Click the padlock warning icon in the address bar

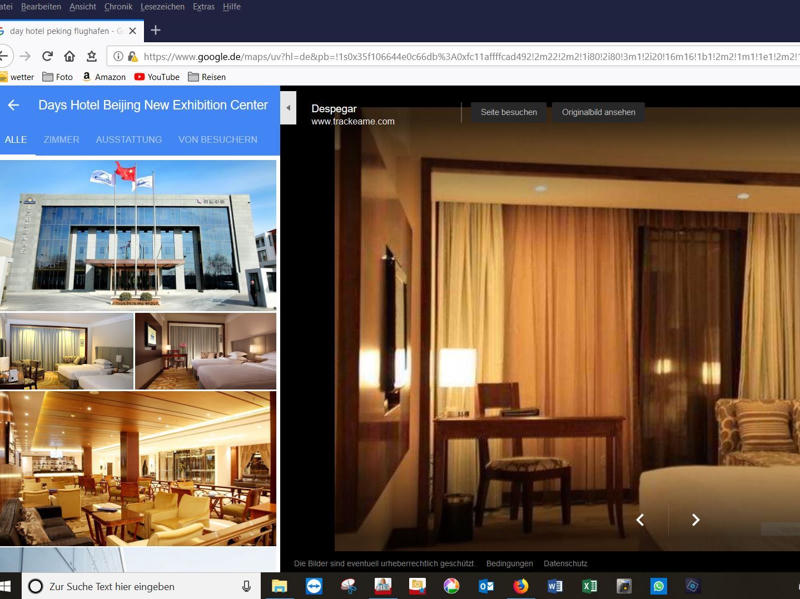pyautogui.click(x=133, y=56)
